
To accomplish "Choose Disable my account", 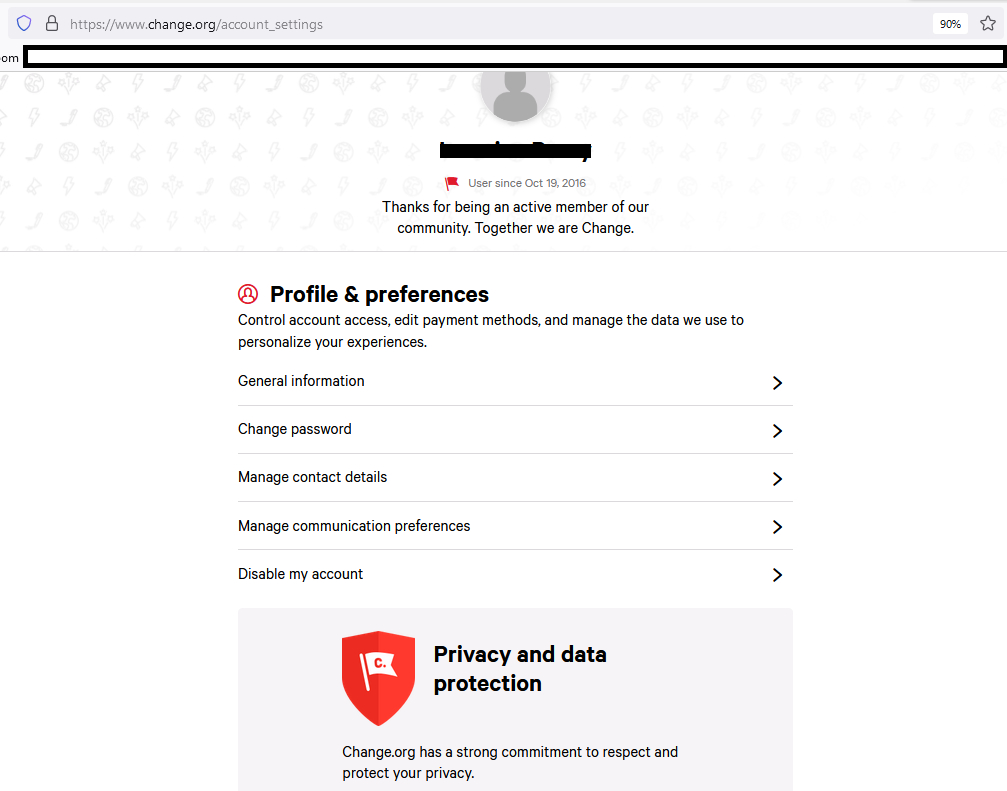I will [300, 574].
